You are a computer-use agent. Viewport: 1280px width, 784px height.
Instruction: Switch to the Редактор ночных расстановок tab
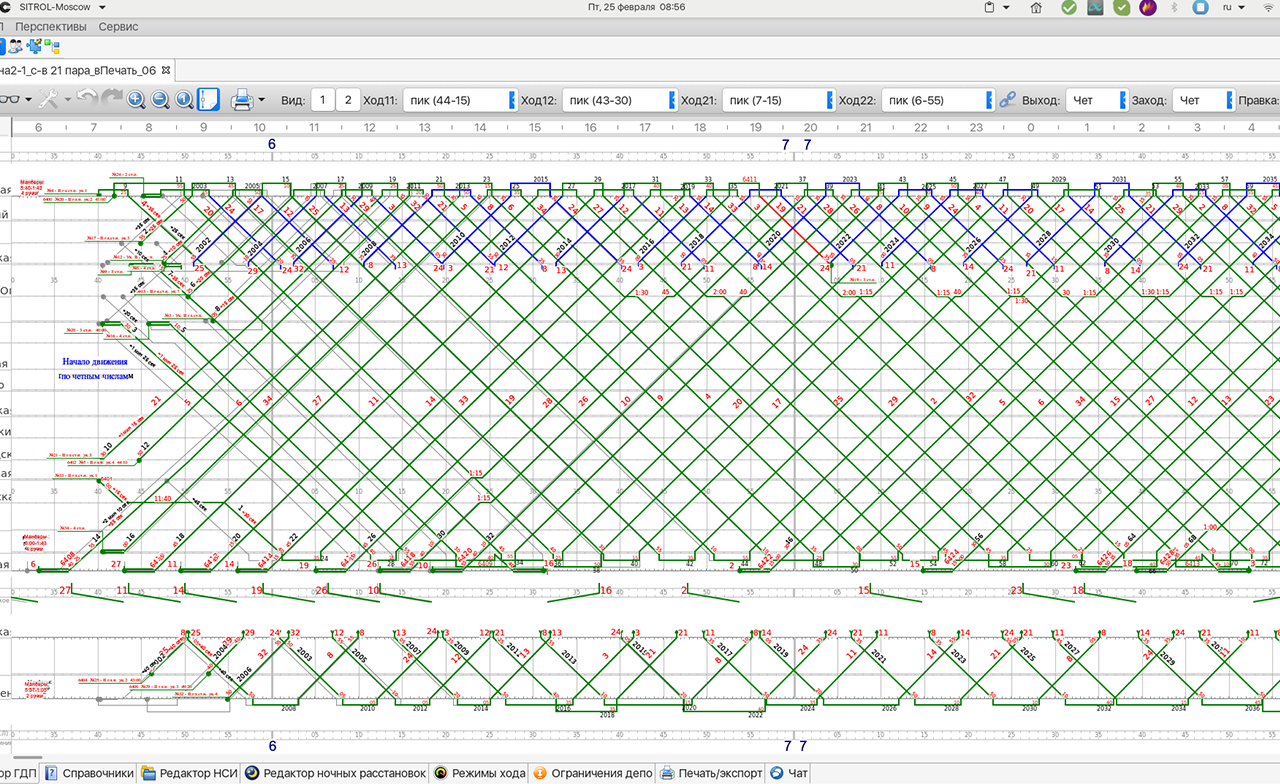point(336,773)
